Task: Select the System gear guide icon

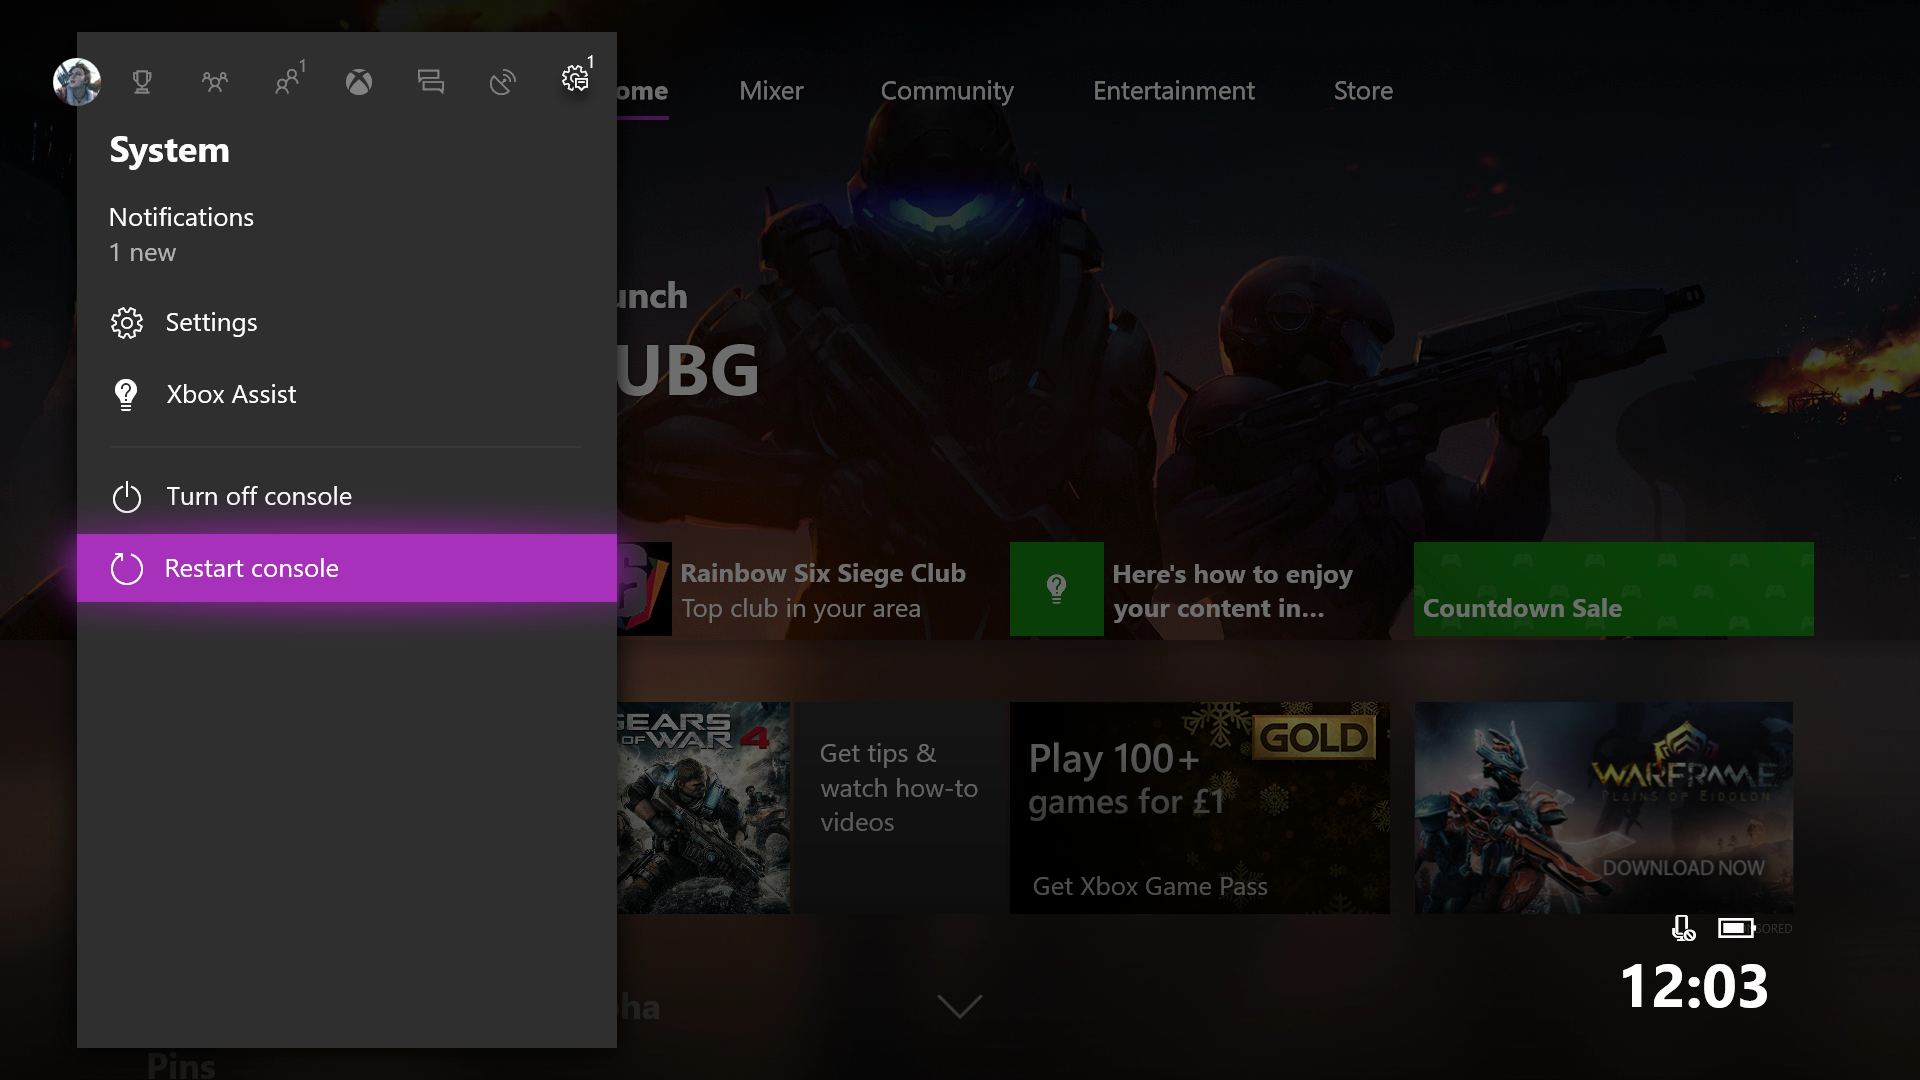Action: tap(575, 79)
